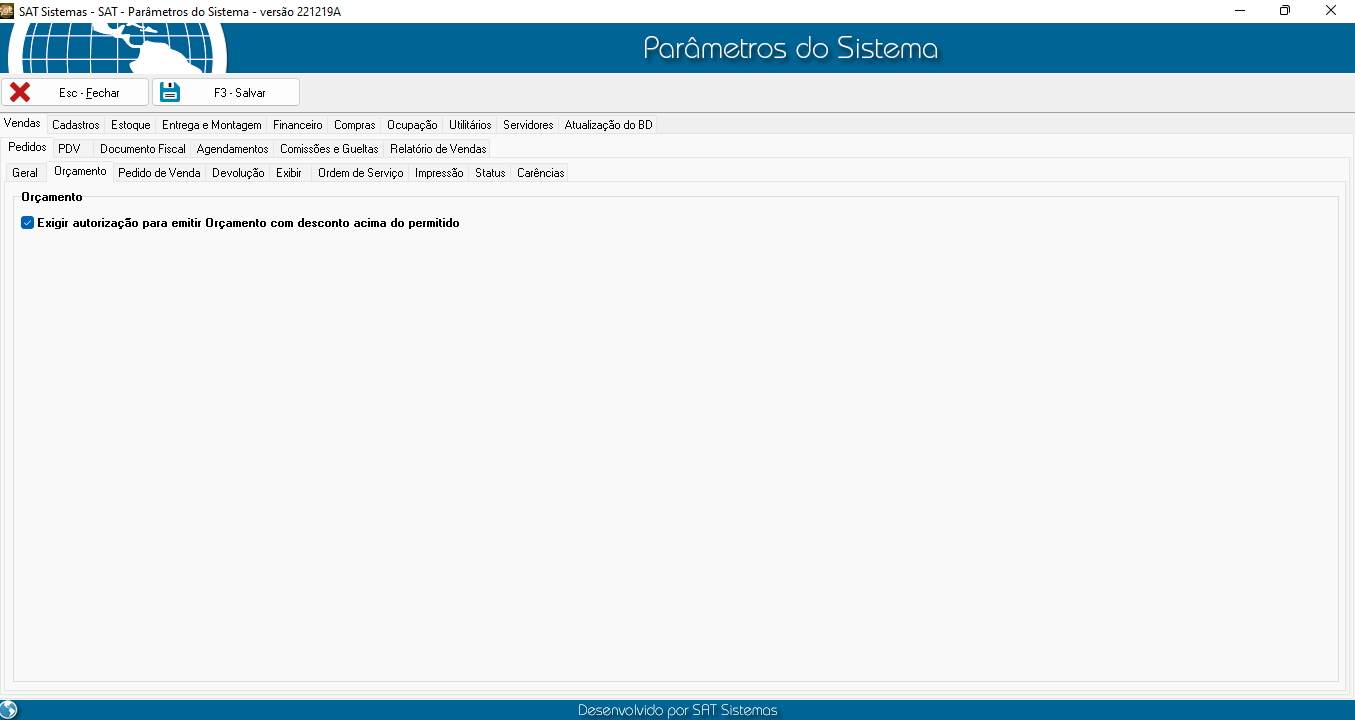The image size is (1355, 720).
Task: Switch to the Estoque tab
Action: pos(131,125)
